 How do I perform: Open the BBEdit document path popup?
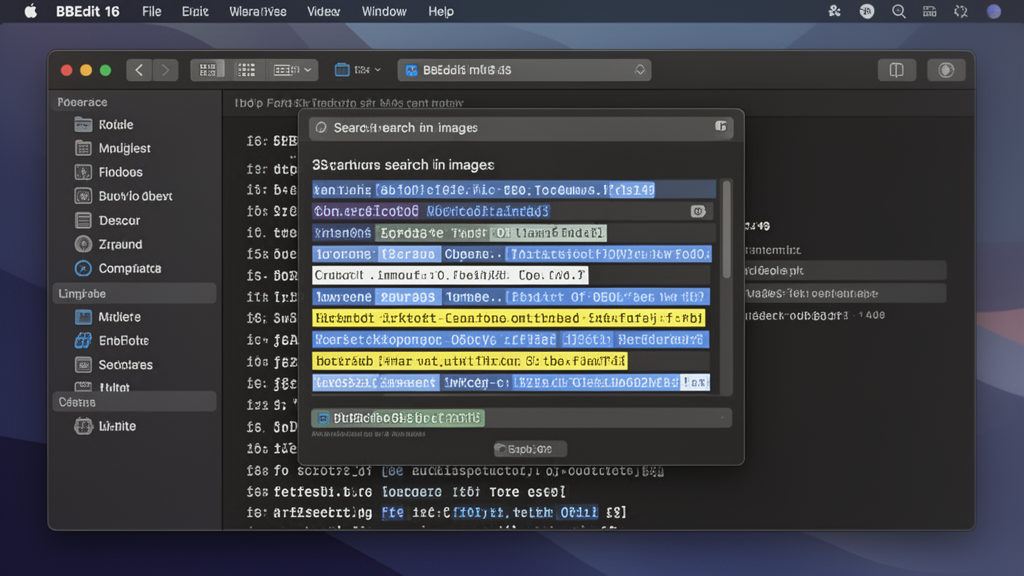pos(524,70)
